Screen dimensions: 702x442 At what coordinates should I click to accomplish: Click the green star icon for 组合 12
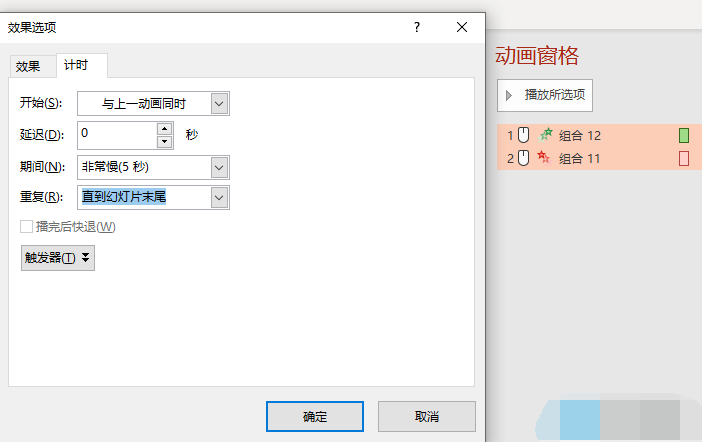point(545,134)
